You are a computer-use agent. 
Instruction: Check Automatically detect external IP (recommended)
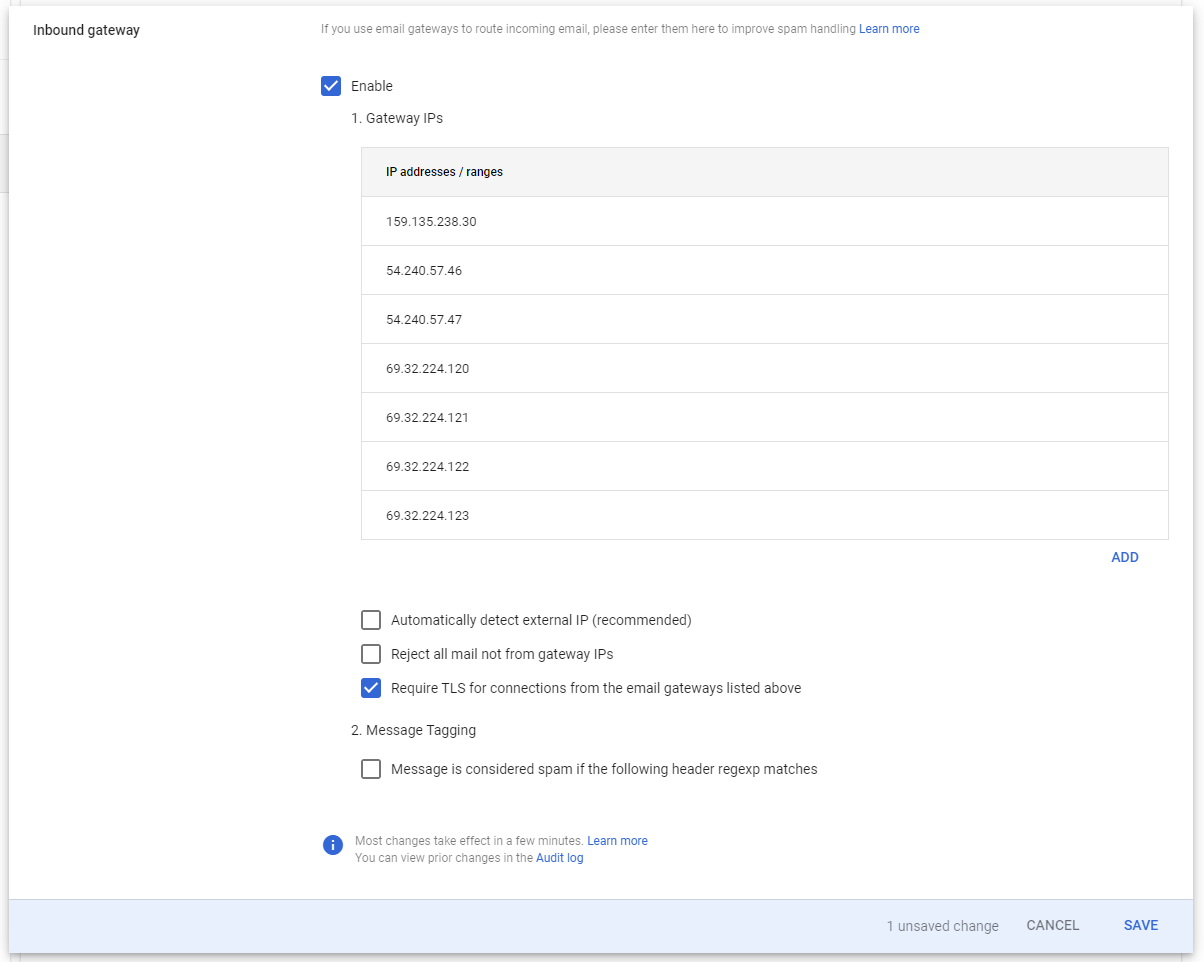[371, 620]
